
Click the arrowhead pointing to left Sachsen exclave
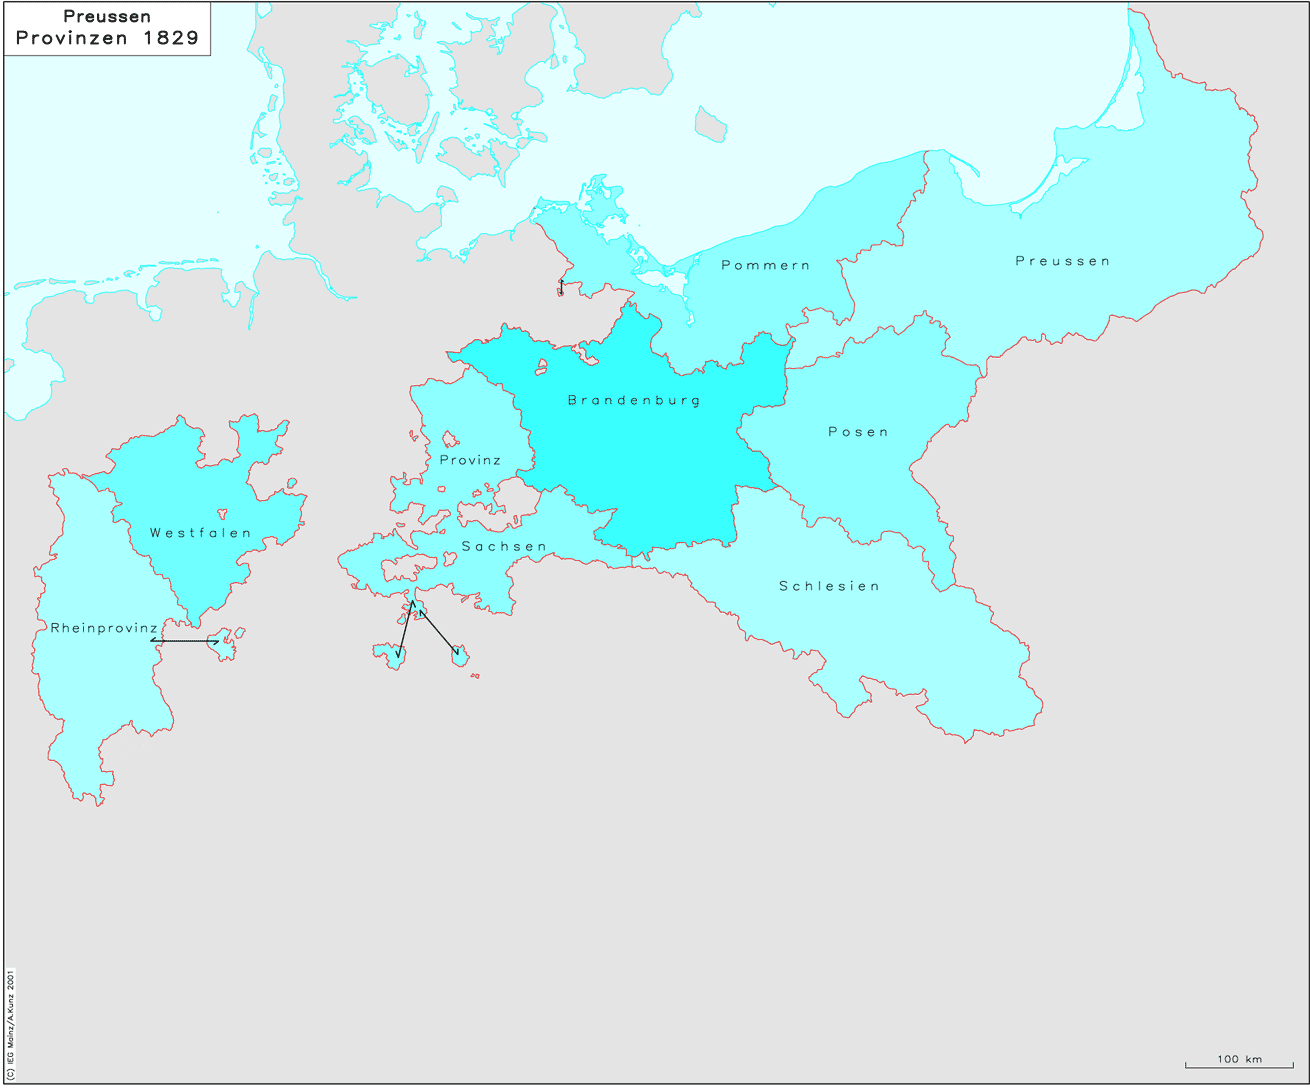click(398, 655)
